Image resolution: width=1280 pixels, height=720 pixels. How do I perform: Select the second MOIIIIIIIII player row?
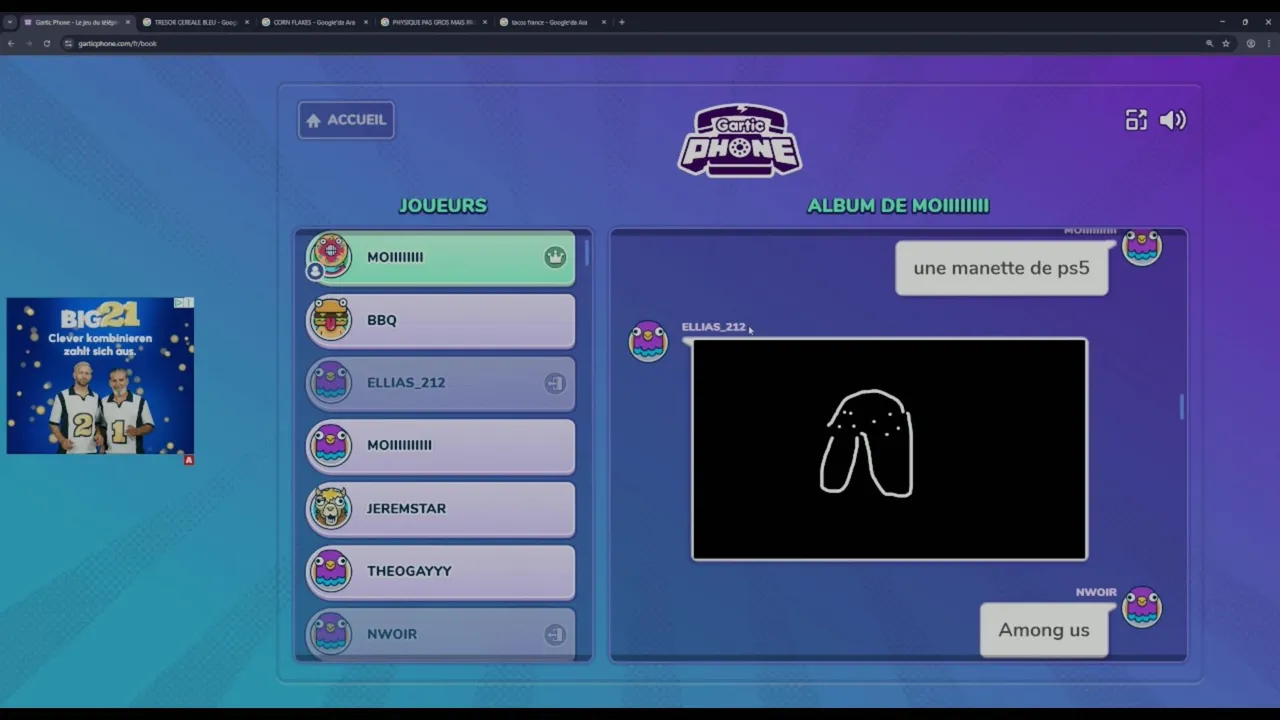(441, 445)
